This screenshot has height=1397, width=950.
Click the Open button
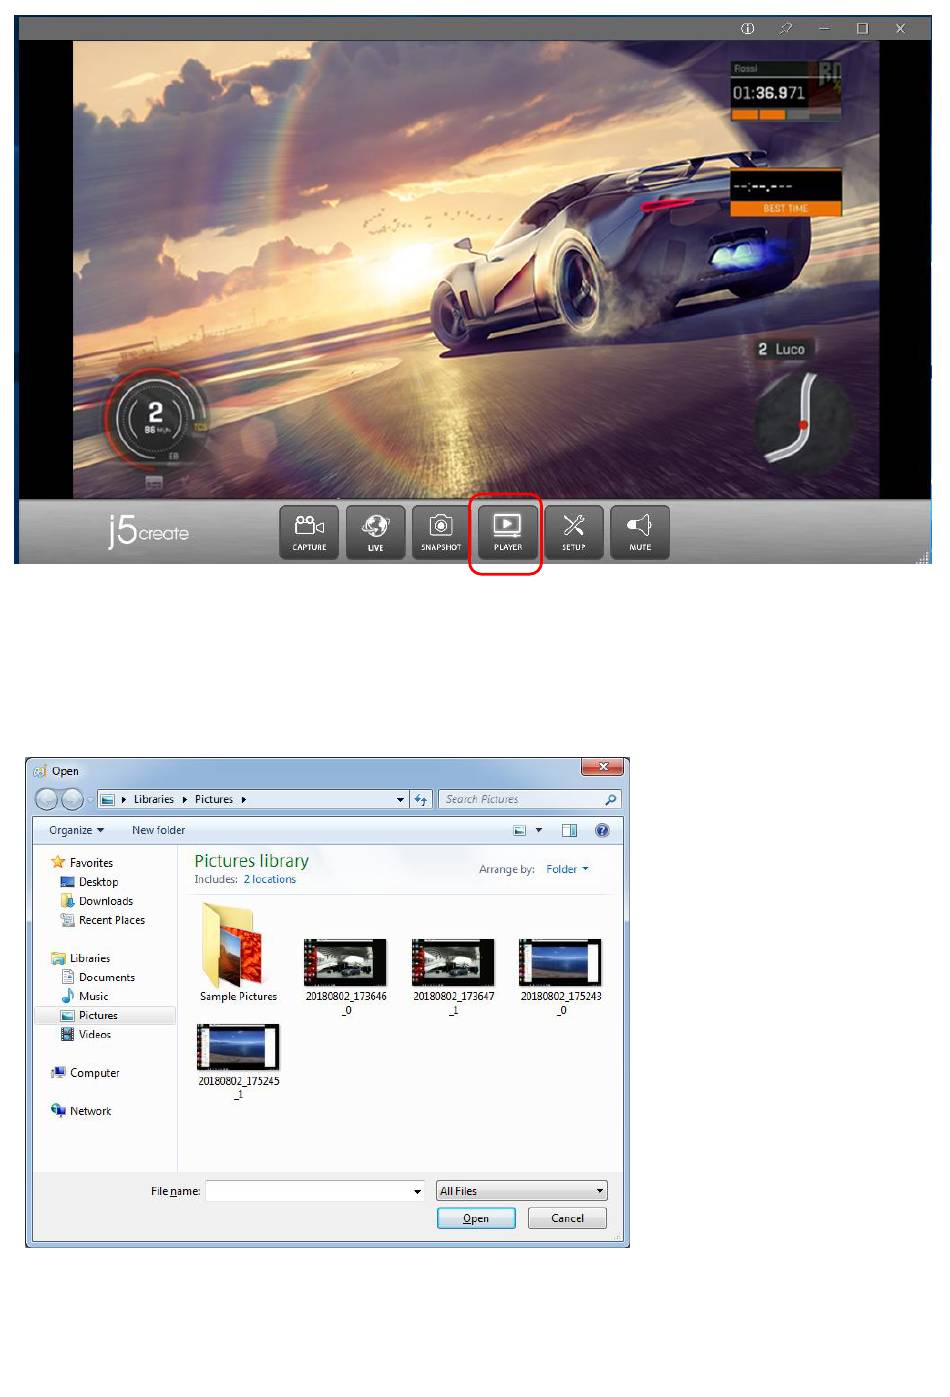click(476, 1219)
